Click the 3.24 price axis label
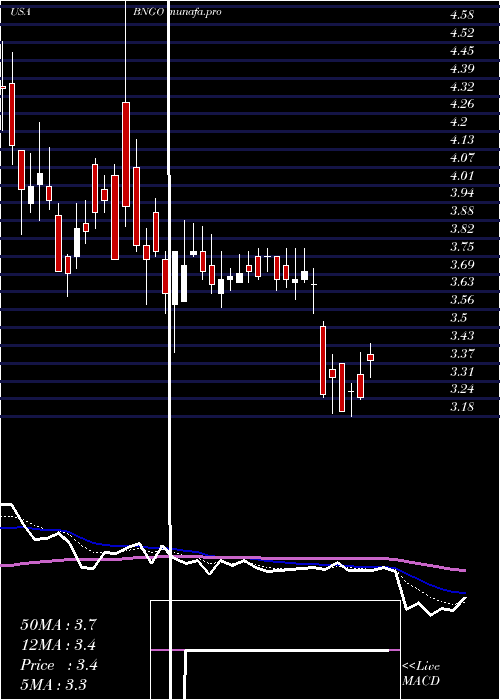The image size is (500, 700). 462,388
